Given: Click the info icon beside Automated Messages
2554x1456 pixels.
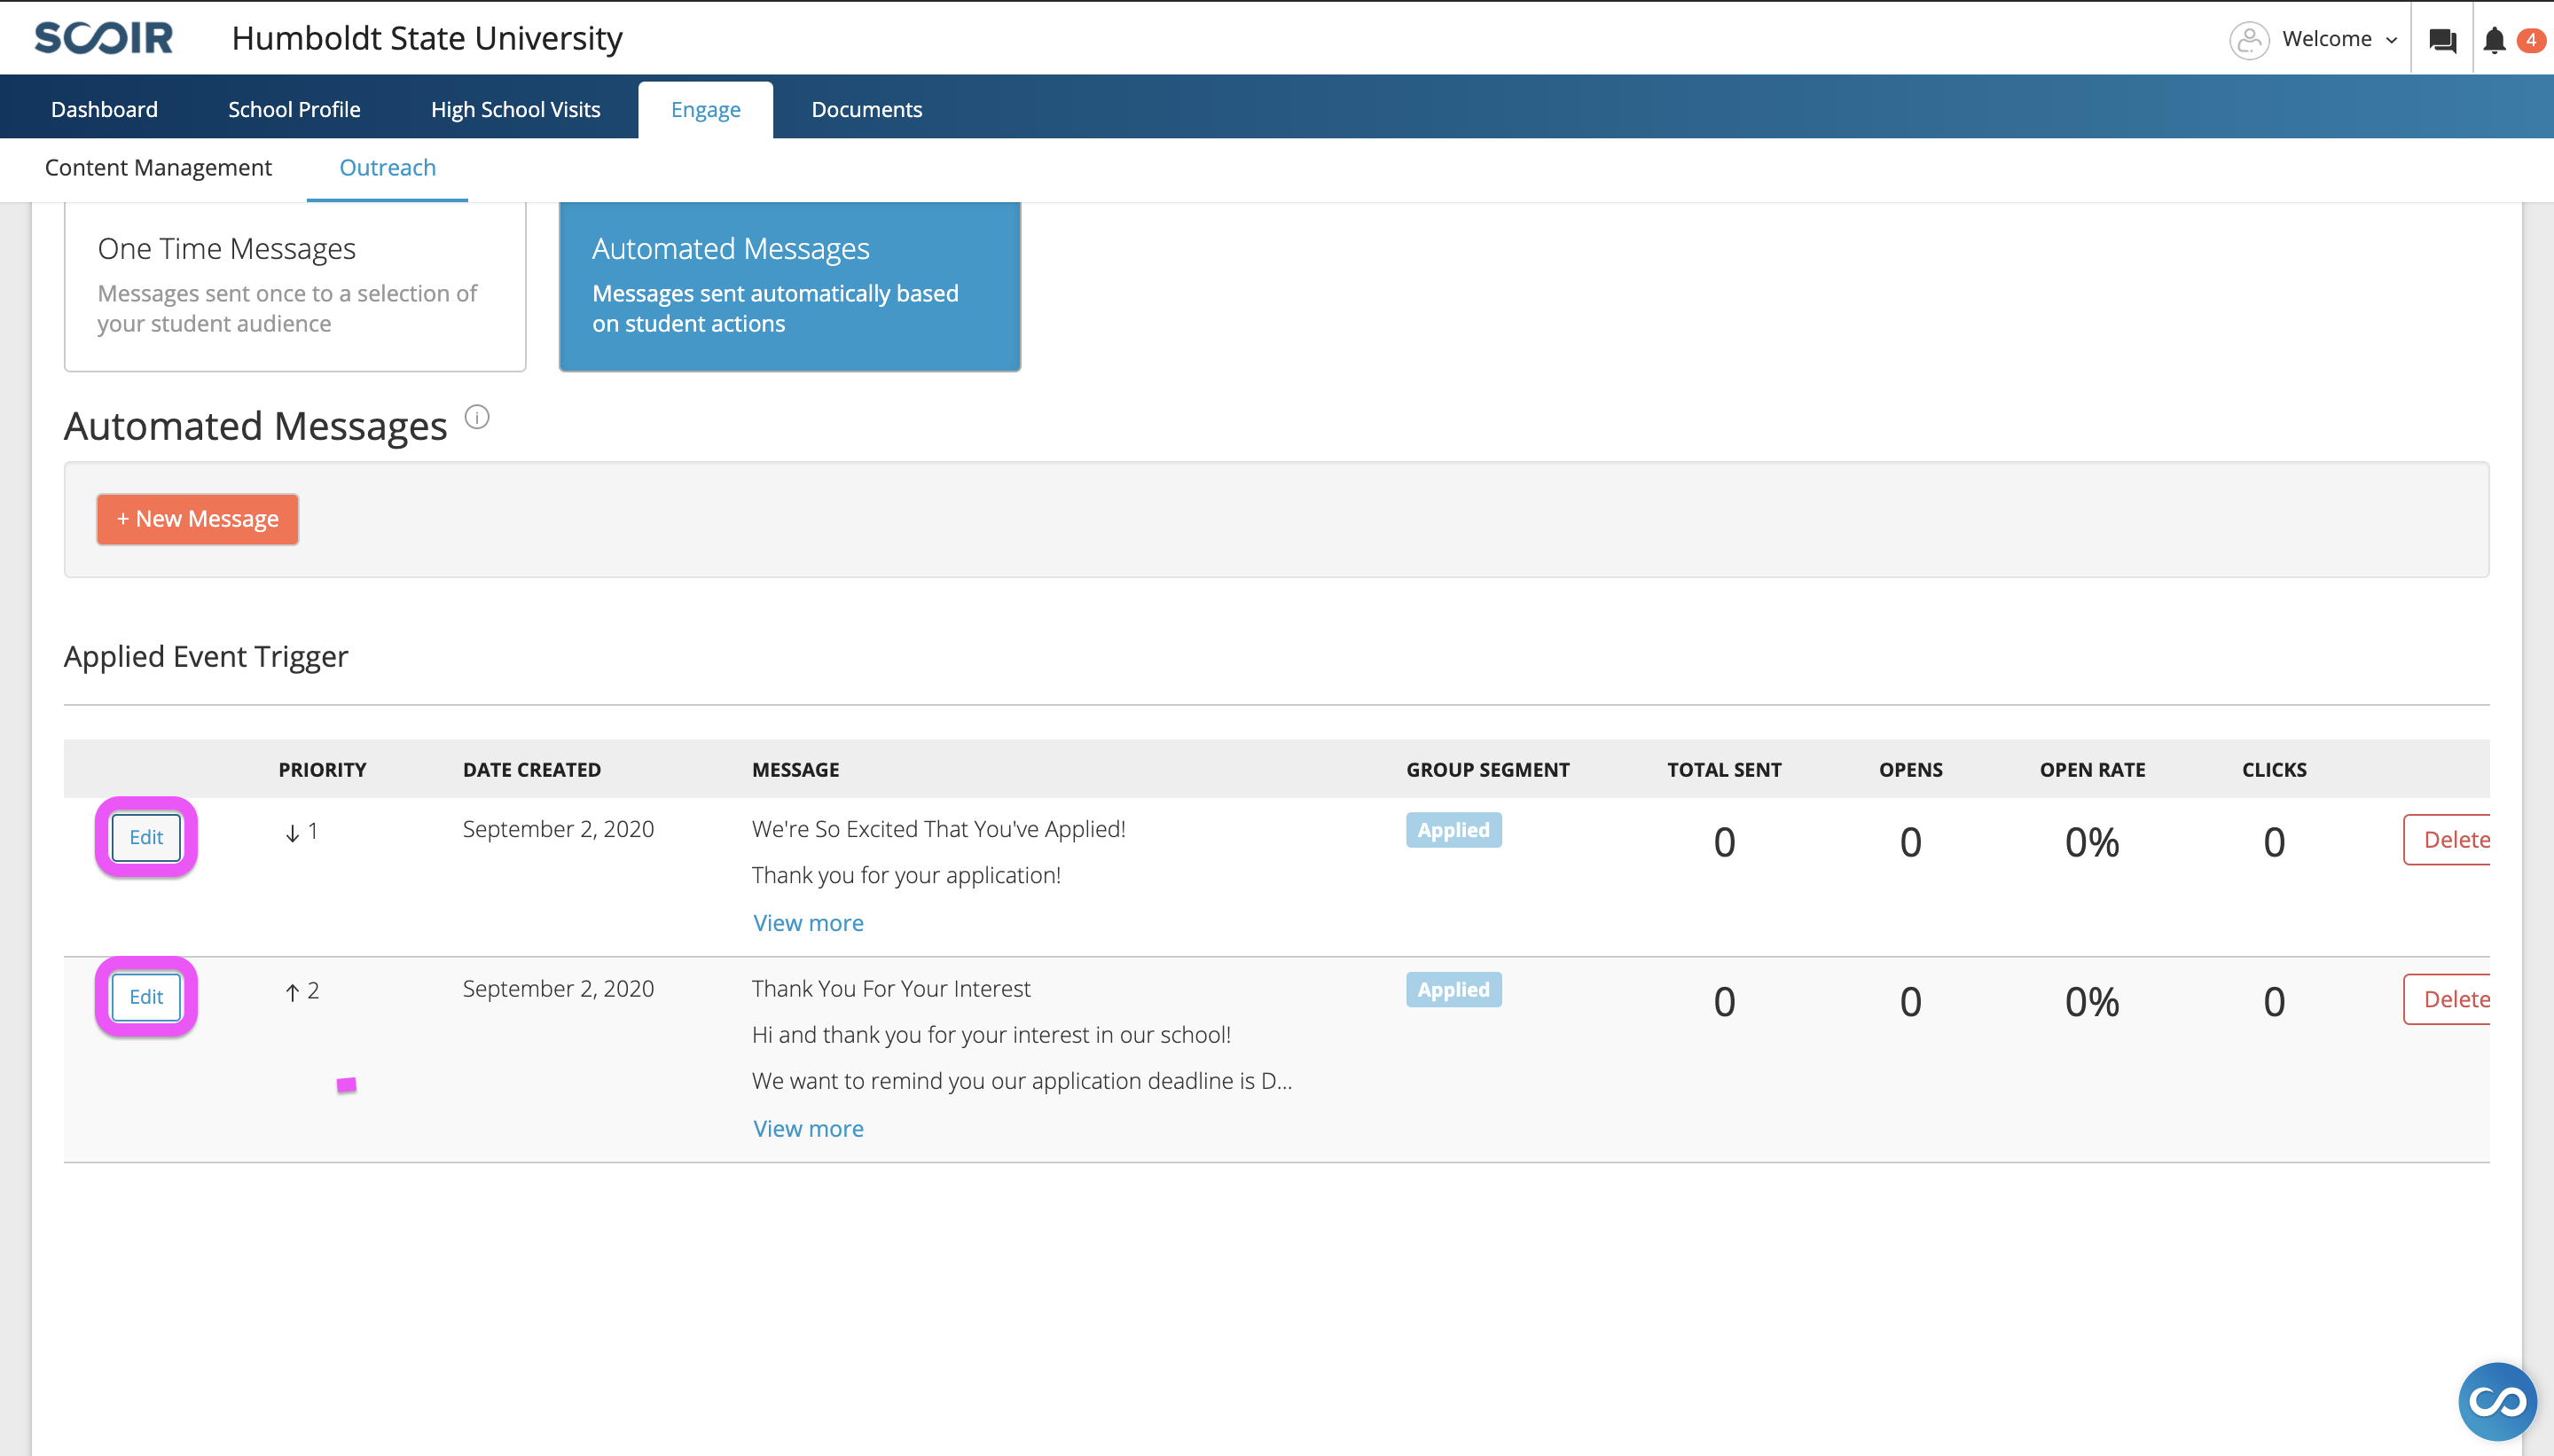Looking at the screenshot, I should [477, 417].
